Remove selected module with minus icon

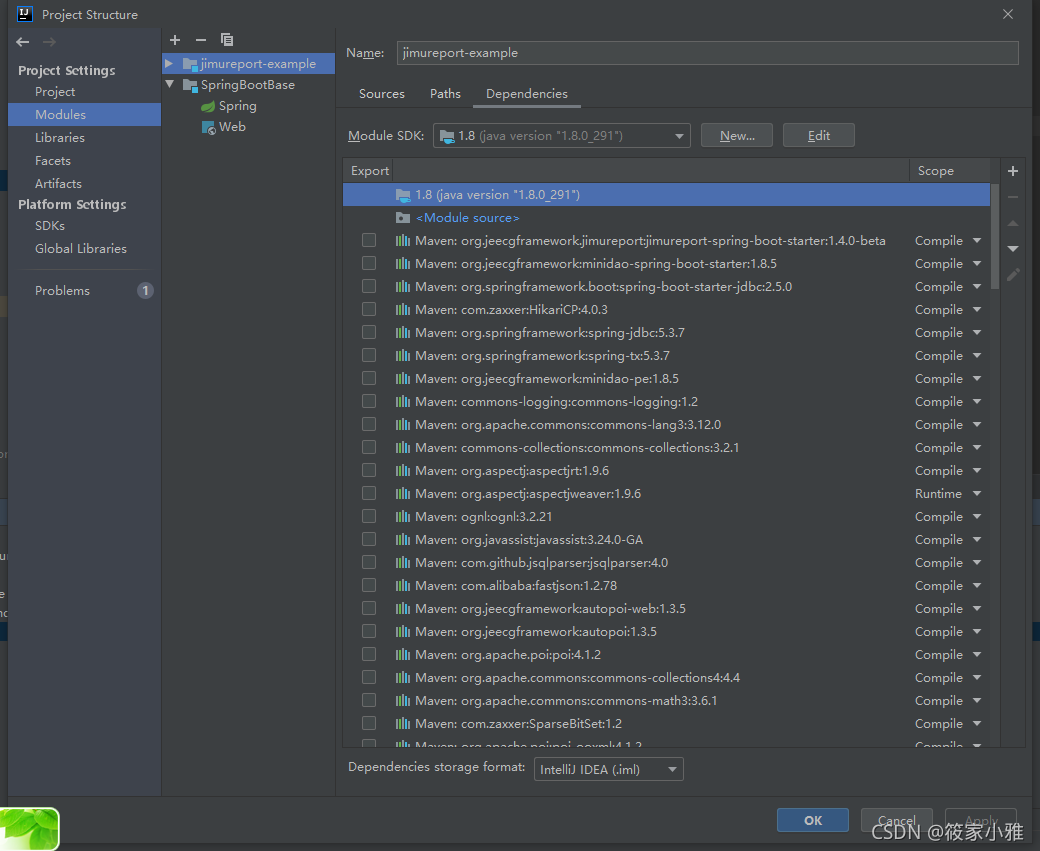pos(201,40)
